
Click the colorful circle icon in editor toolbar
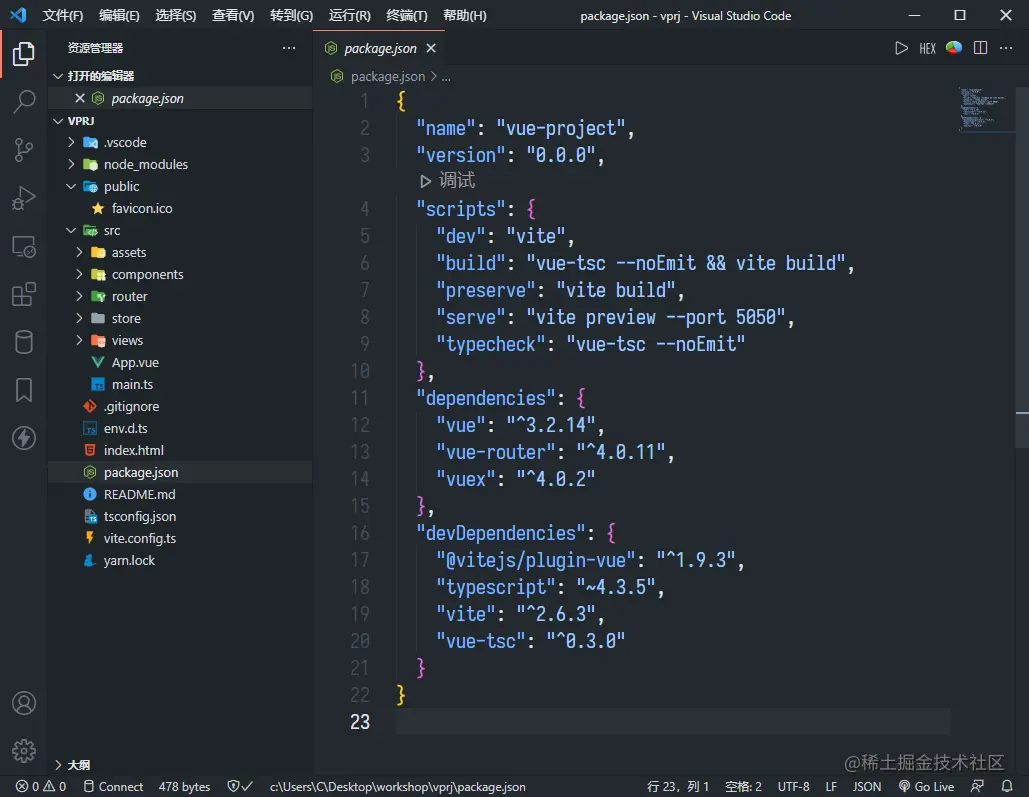pyautogui.click(x=954, y=48)
